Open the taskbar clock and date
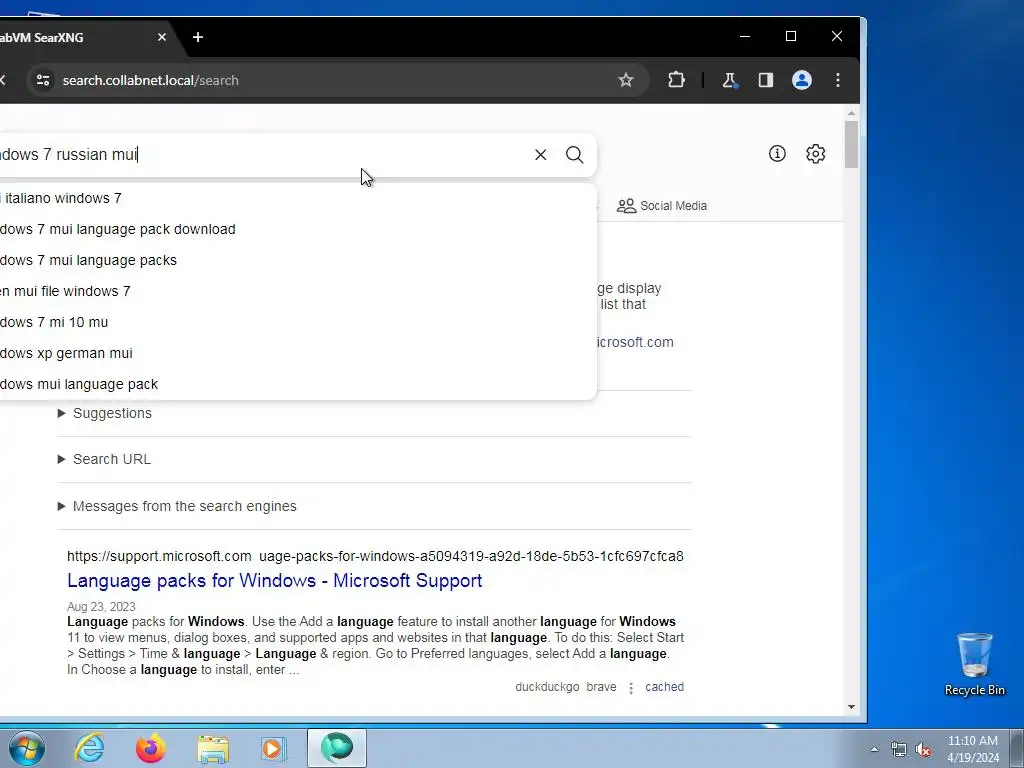Screen dimensions: 1024x768 click(973, 749)
